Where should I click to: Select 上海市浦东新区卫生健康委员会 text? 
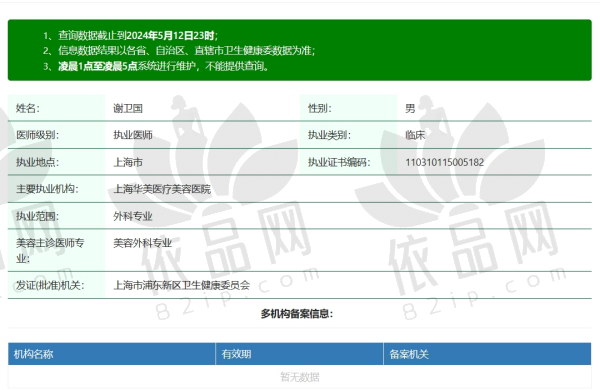click(181, 285)
